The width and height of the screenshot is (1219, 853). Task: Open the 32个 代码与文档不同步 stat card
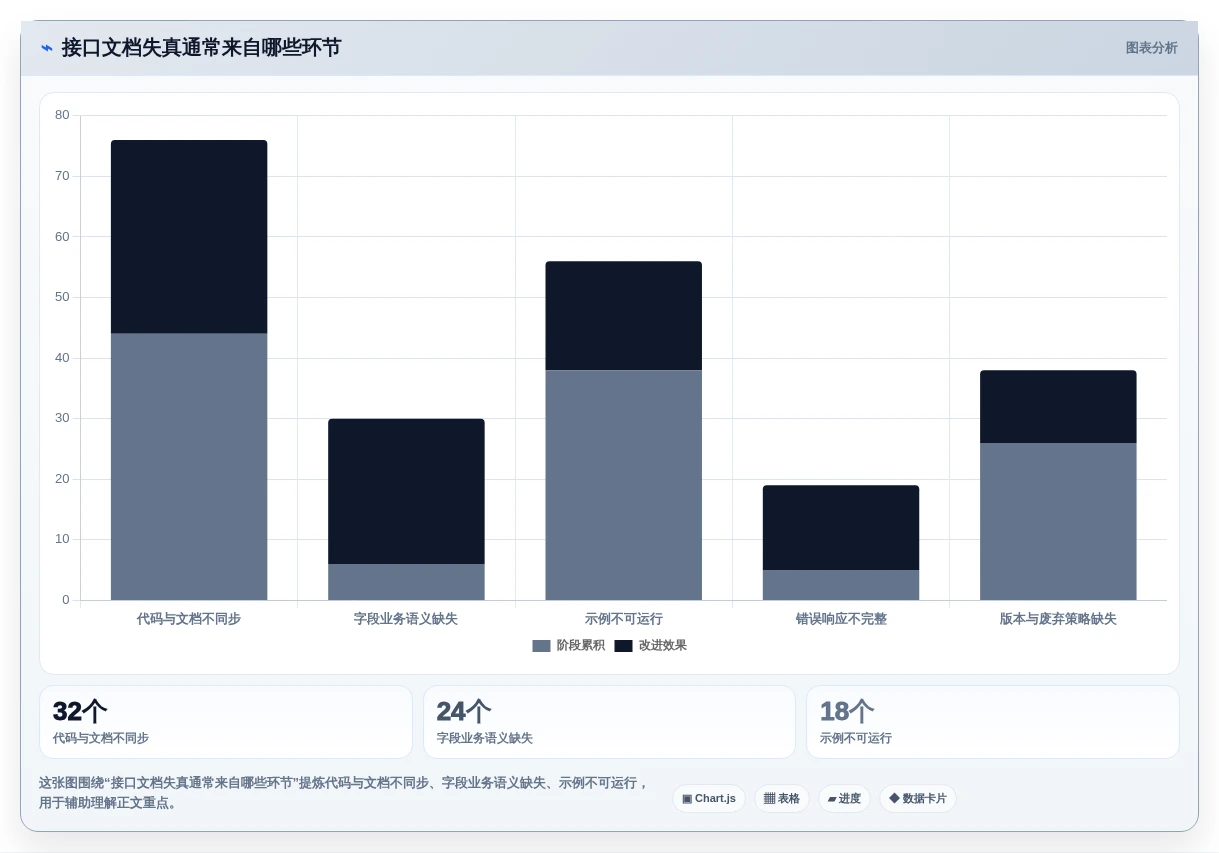pos(226,722)
